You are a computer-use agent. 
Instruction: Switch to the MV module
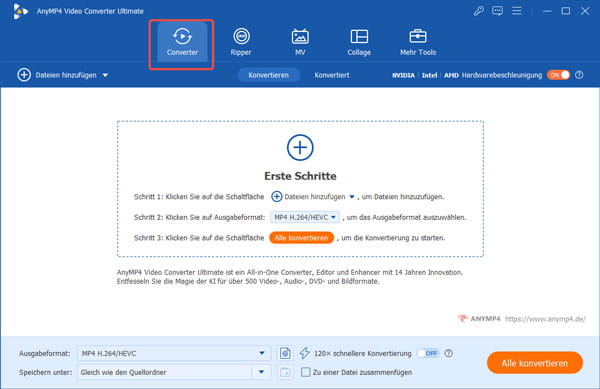(300, 42)
